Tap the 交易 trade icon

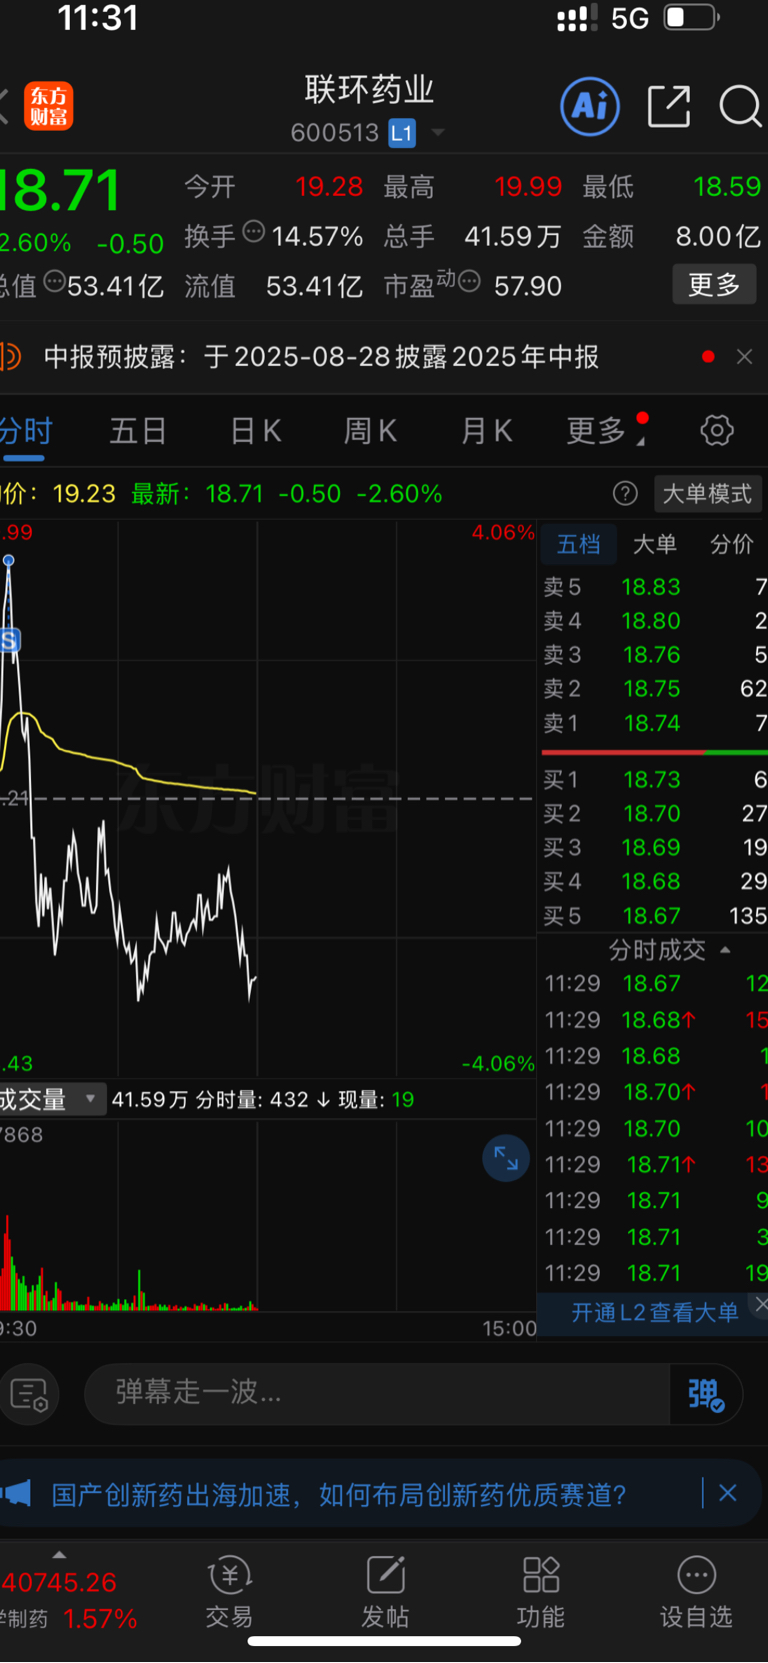point(229,1593)
